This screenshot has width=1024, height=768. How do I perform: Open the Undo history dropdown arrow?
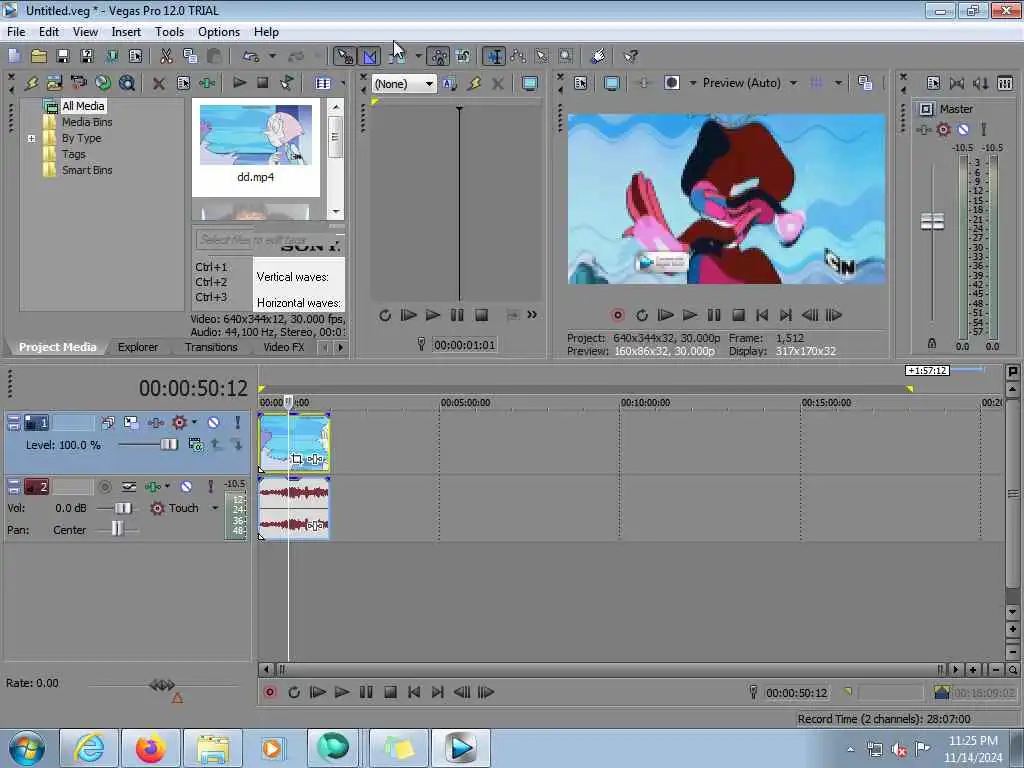click(x=272, y=56)
